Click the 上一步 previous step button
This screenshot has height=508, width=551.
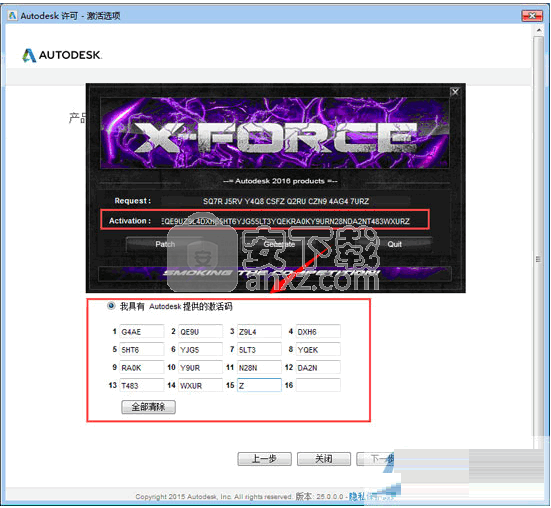point(264,459)
